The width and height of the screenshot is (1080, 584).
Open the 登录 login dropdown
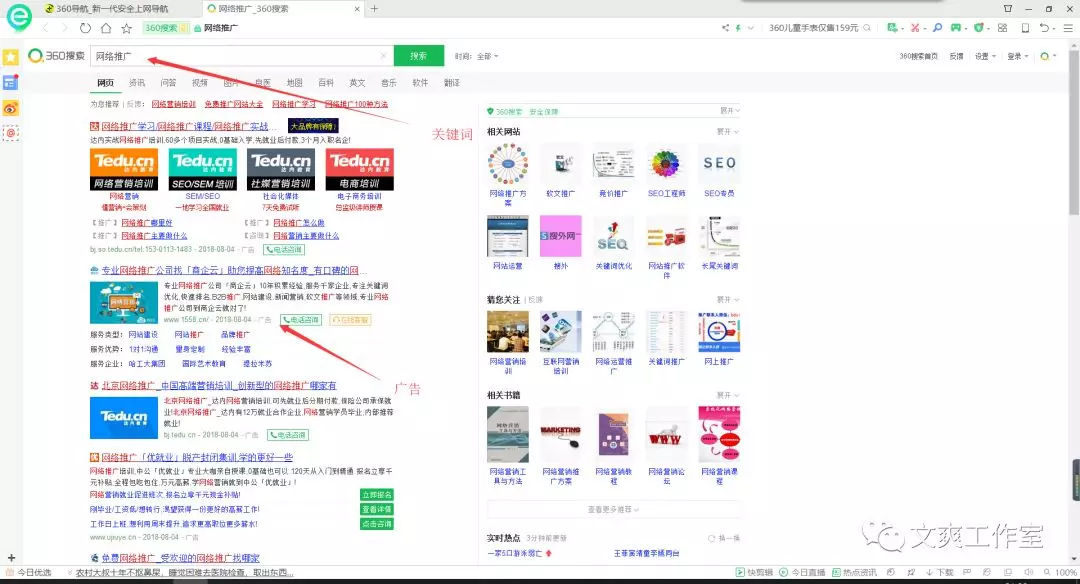[1017, 56]
